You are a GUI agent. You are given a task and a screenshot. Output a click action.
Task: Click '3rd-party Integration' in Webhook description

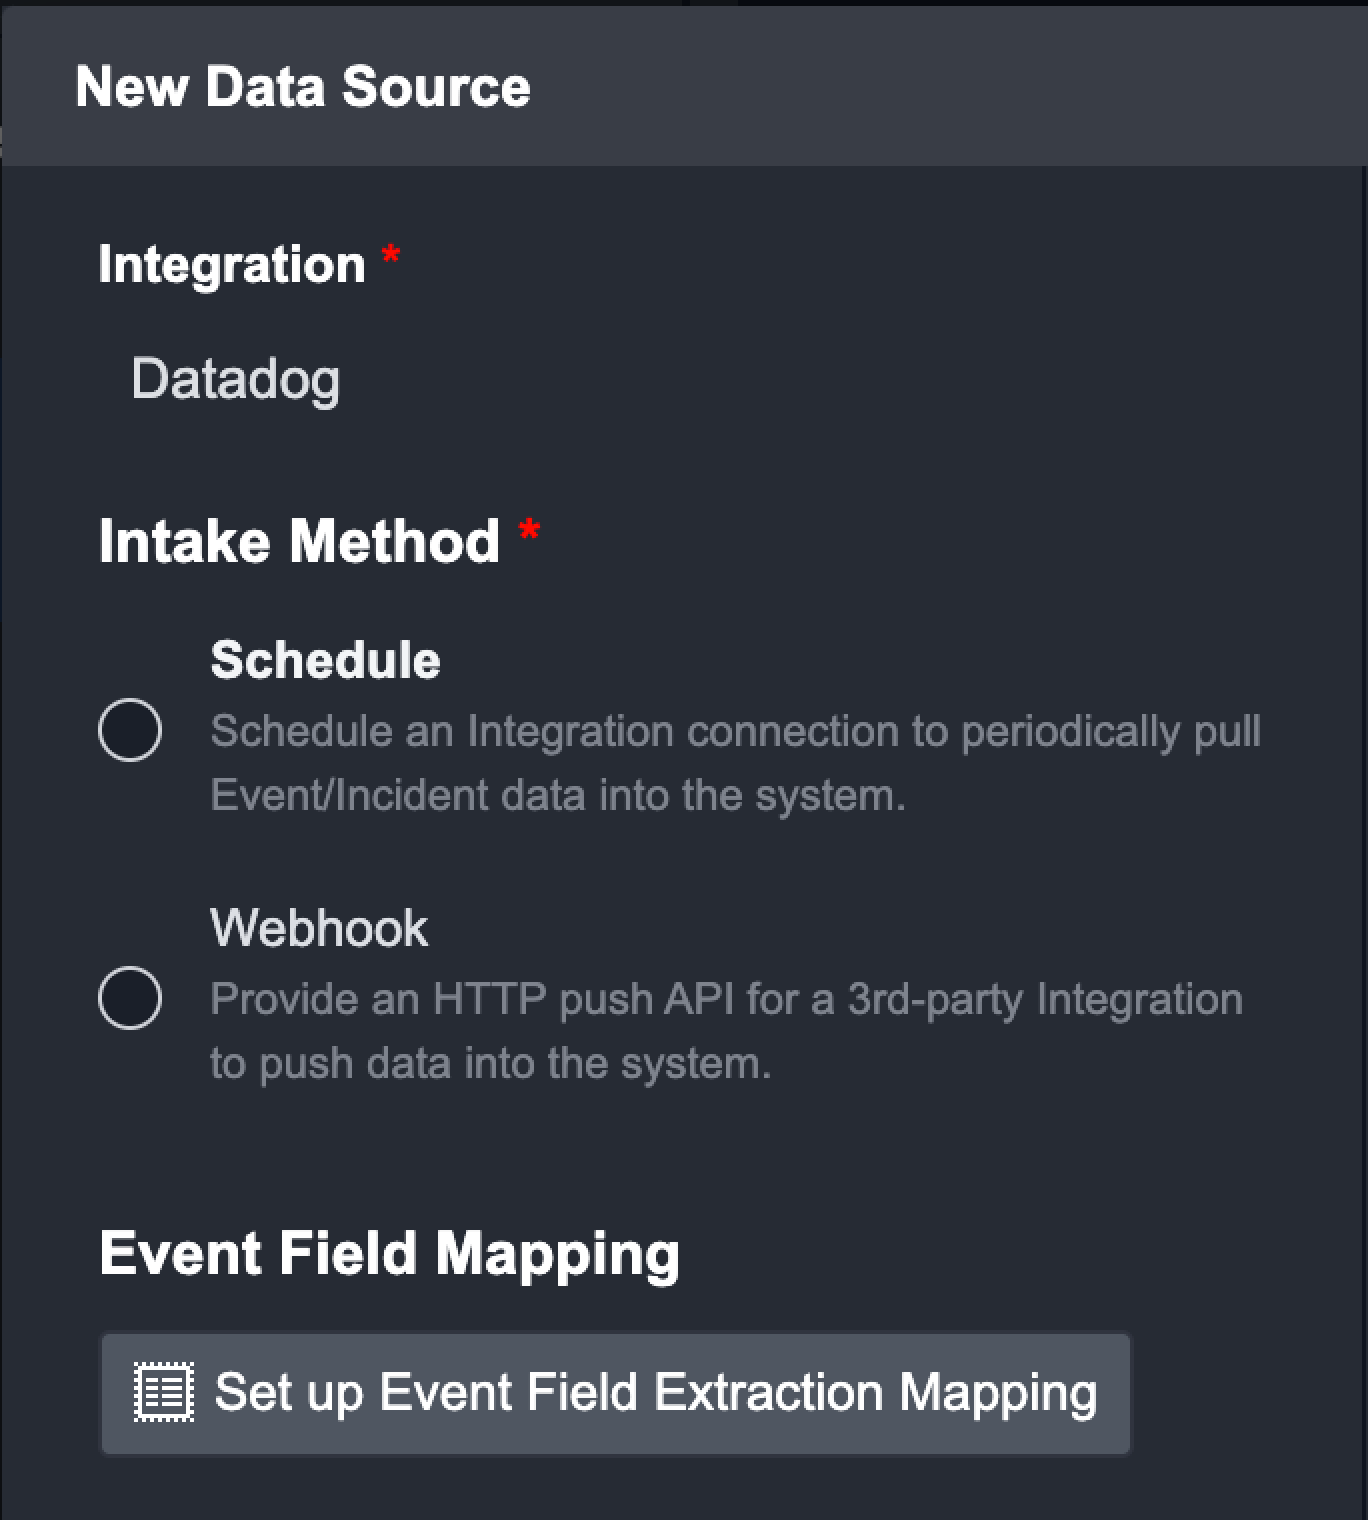click(x=1045, y=999)
